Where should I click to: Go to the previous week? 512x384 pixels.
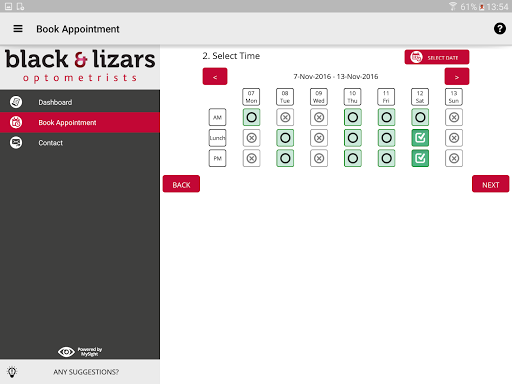click(x=215, y=77)
